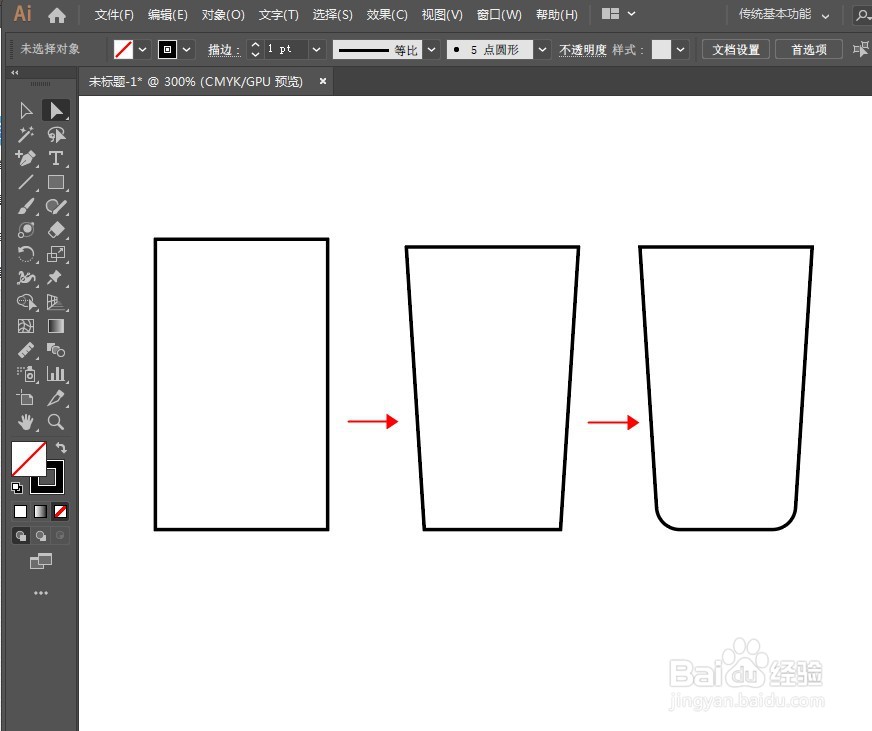Open the 等比 width profile dropdown
Image resolution: width=872 pixels, height=731 pixels.
(430, 48)
